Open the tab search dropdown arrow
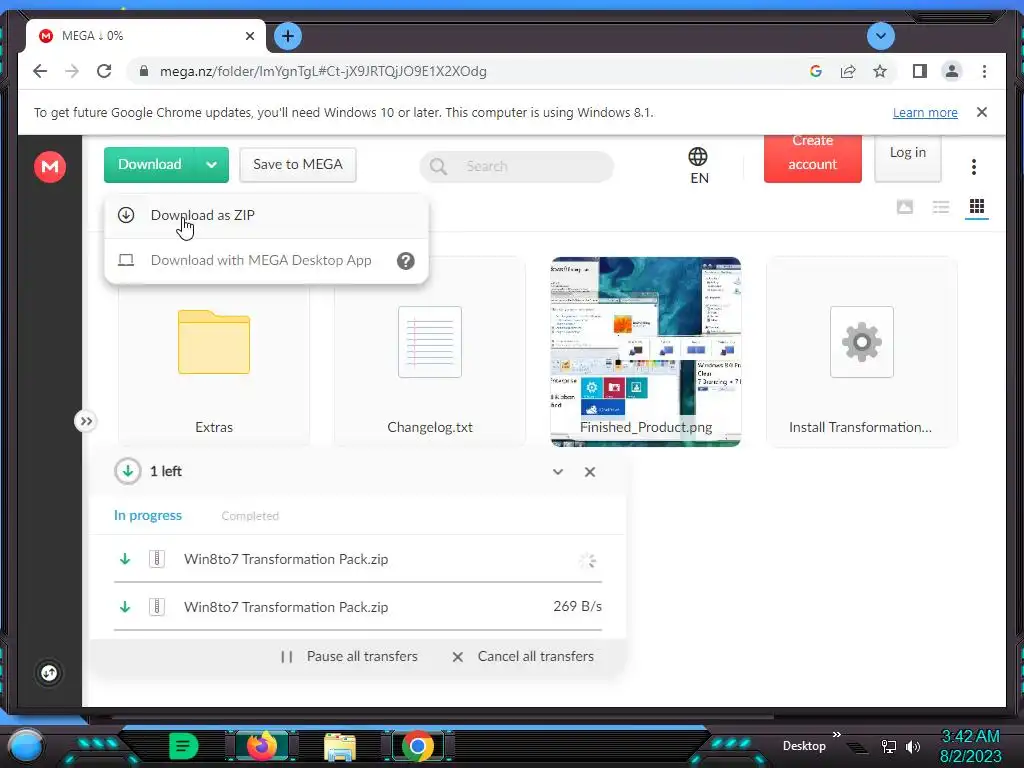Image resolution: width=1024 pixels, height=768 pixels. 880,36
